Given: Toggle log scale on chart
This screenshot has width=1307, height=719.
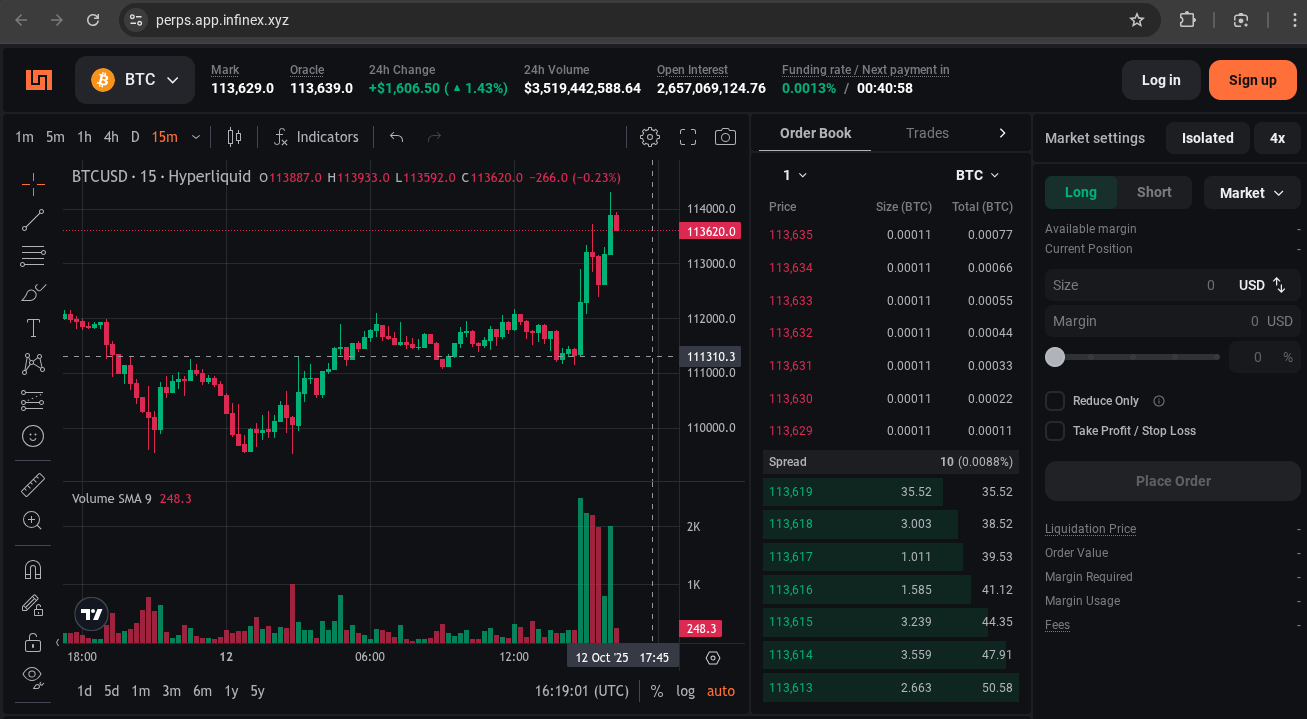Looking at the screenshot, I should coord(685,691).
